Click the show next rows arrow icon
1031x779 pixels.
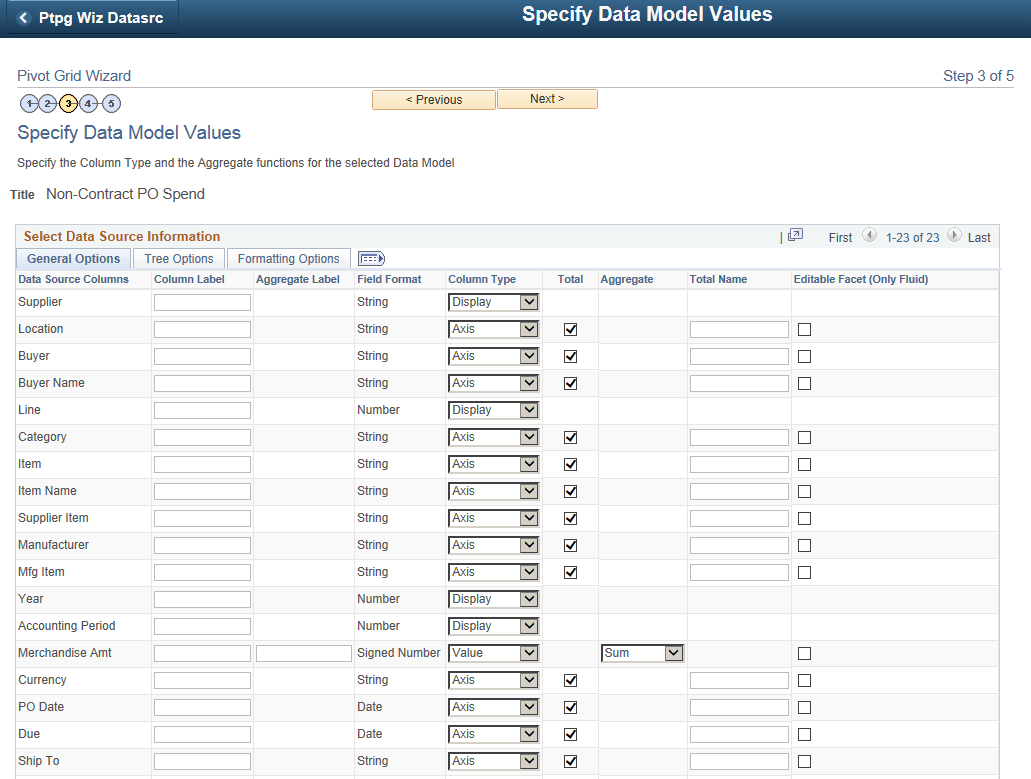[x=953, y=237]
